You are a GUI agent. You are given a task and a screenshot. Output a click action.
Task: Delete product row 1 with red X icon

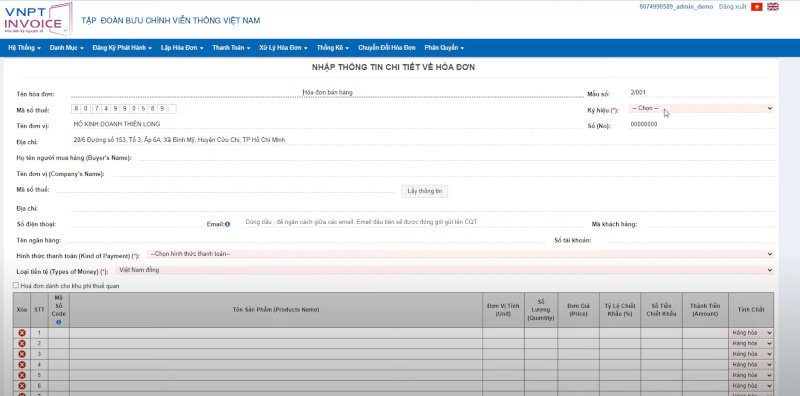22,333
